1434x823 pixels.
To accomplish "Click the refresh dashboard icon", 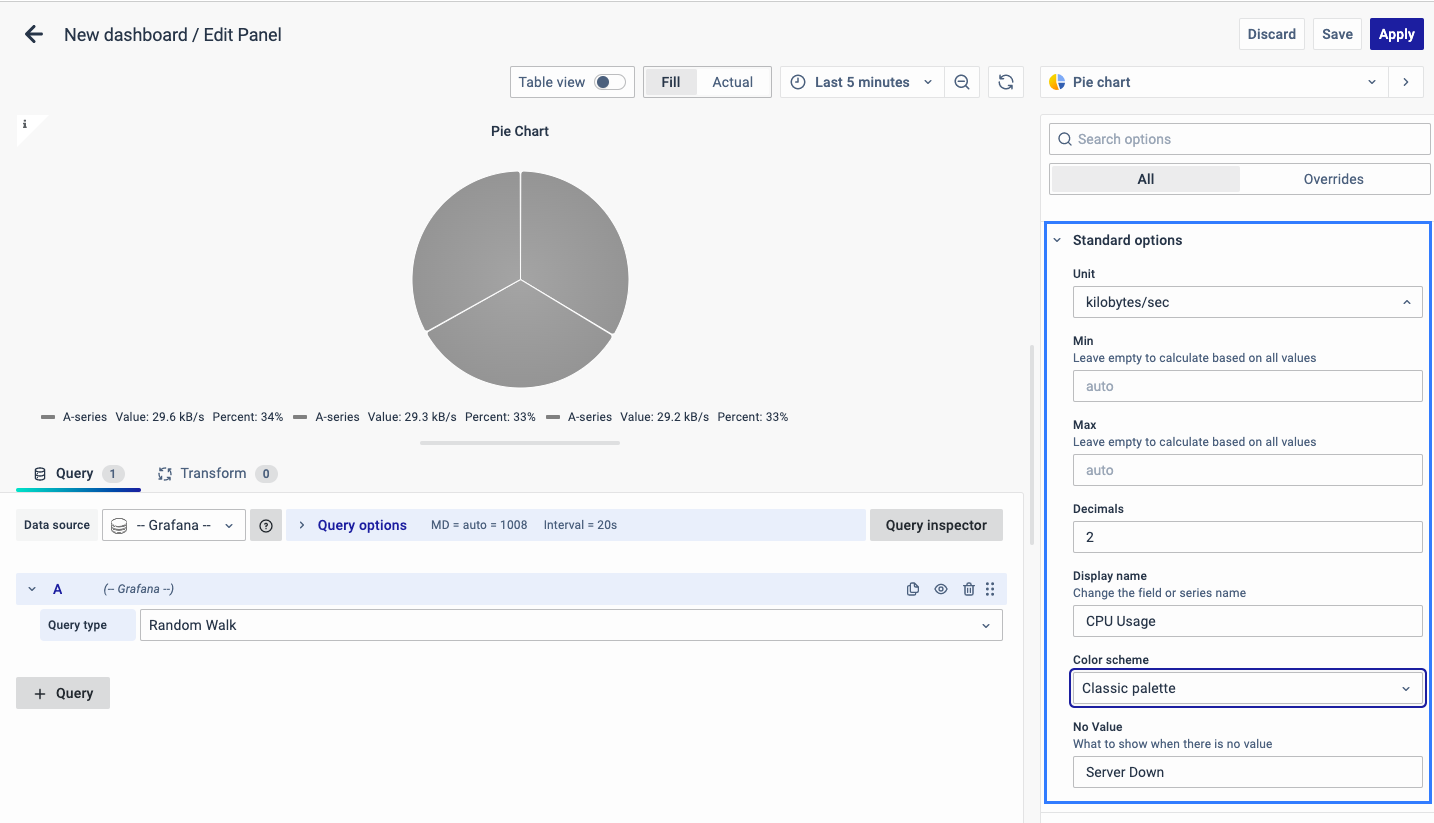I will coord(1006,82).
